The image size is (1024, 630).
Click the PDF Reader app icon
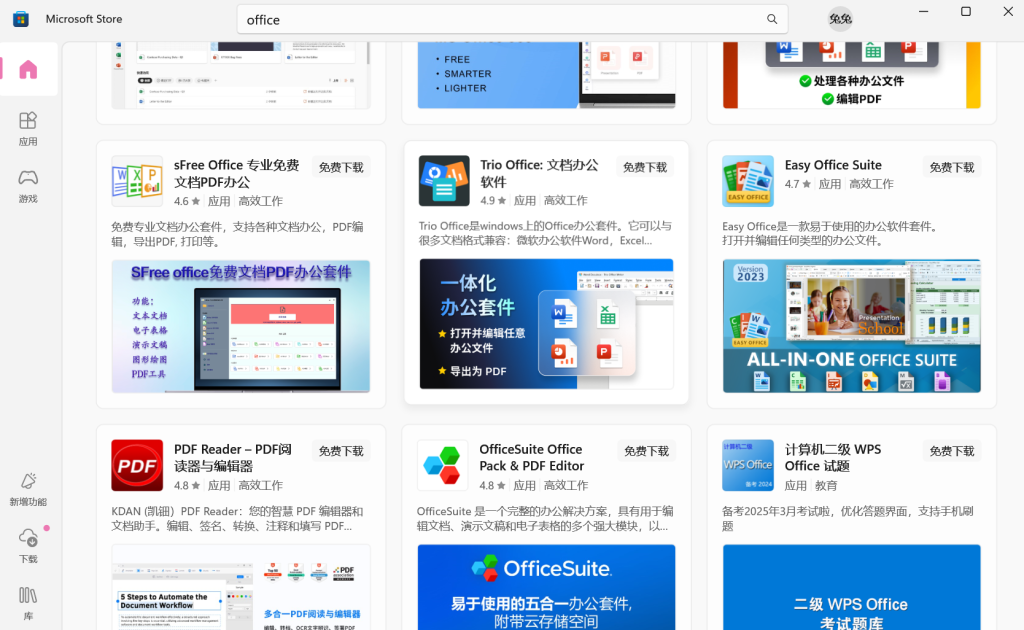coord(137,465)
